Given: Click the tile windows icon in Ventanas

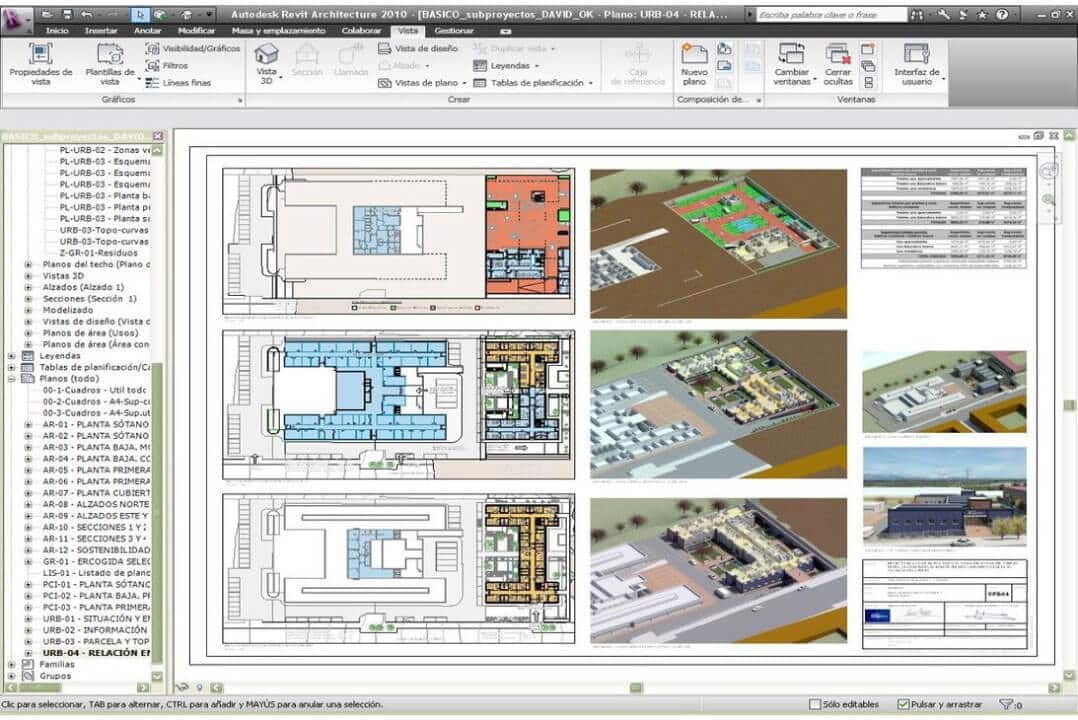Looking at the screenshot, I should click(x=868, y=83).
